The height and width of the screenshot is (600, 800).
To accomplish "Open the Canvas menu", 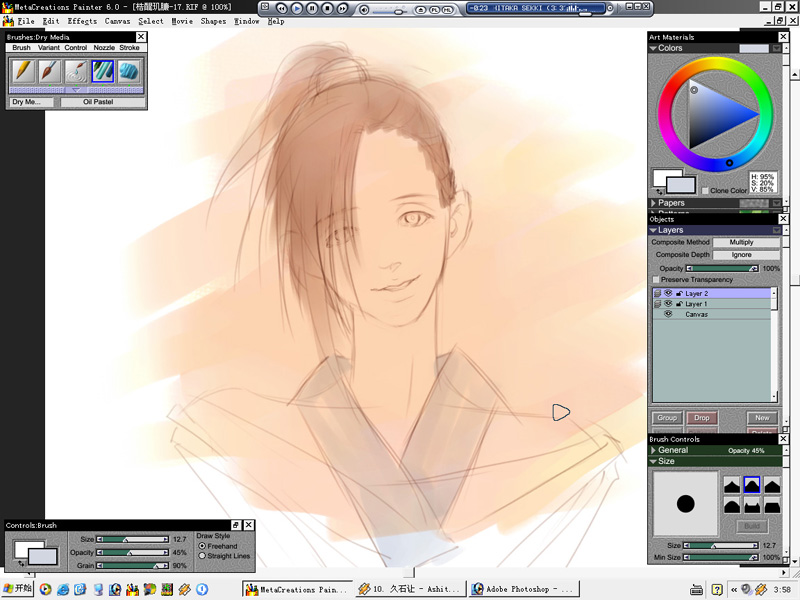I will (x=117, y=21).
